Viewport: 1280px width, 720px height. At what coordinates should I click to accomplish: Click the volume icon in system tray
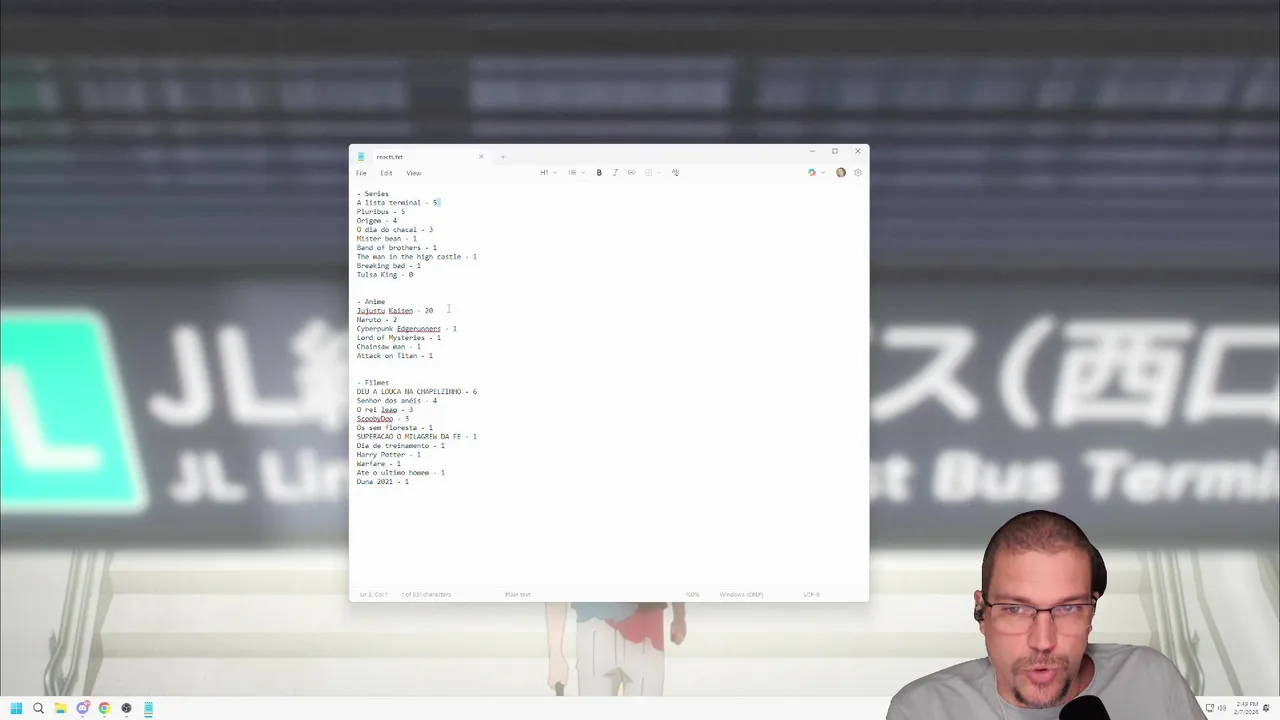tap(1221, 708)
